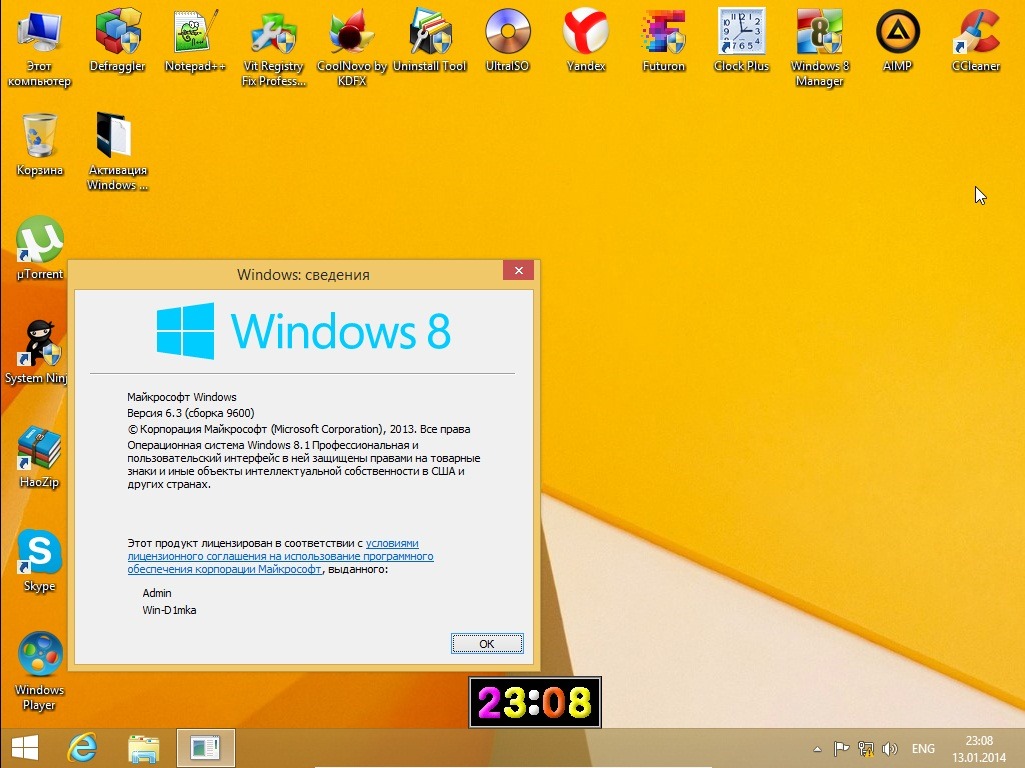
Task: Click 'Версия 6.3 (сборка 9600)' text
Action: (191, 413)
